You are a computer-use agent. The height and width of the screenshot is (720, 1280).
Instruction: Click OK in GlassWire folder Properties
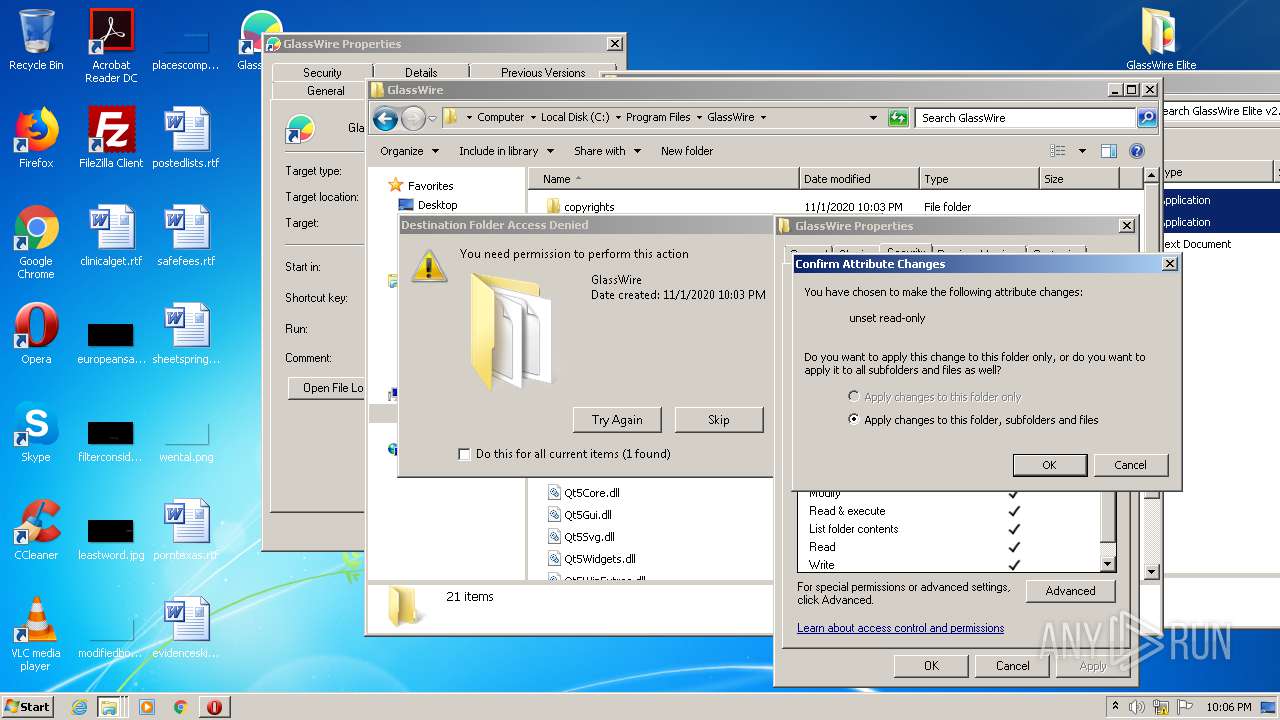point(931,666)
